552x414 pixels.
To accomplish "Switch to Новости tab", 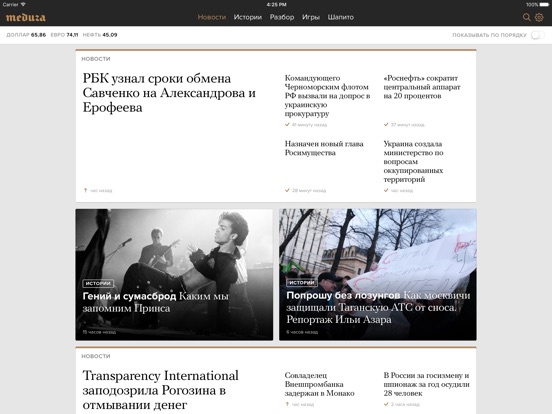I will tap(212, 17).
